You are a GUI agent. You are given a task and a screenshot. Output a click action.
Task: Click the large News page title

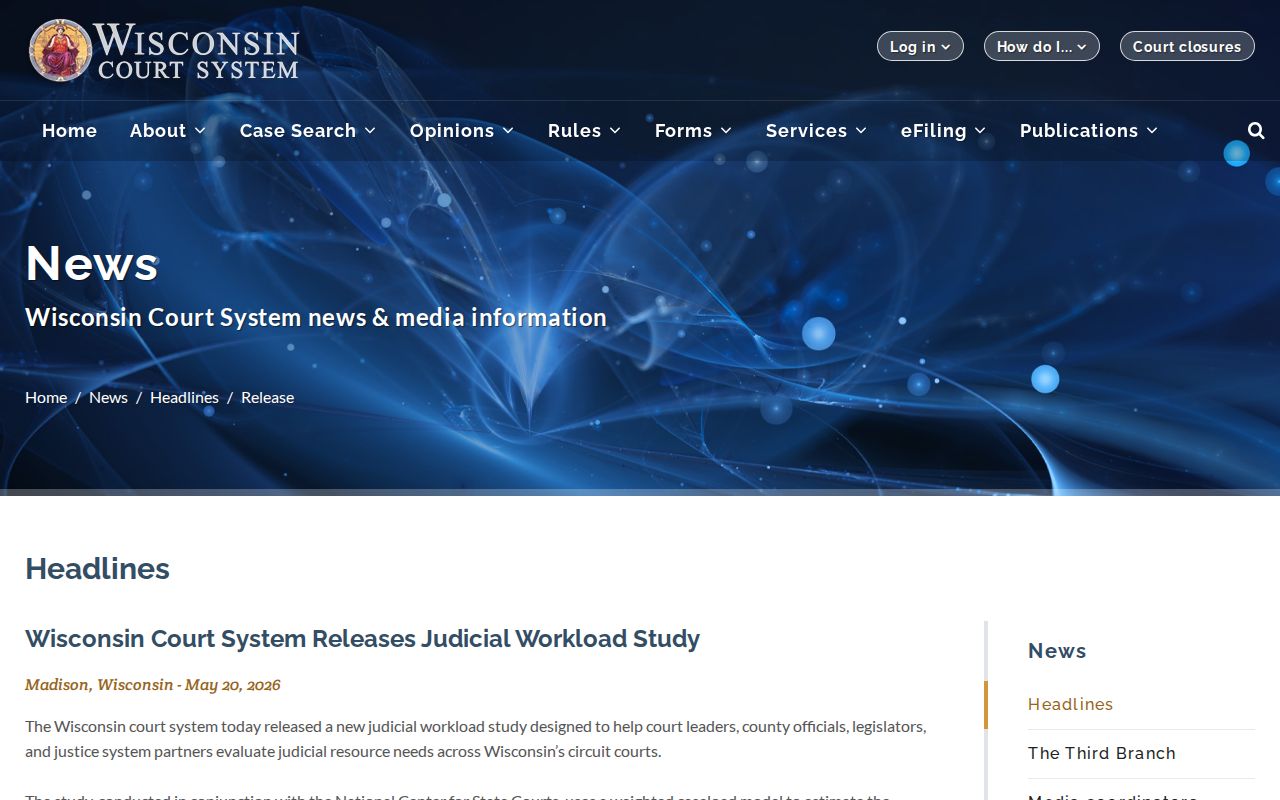tap(92, 263)
